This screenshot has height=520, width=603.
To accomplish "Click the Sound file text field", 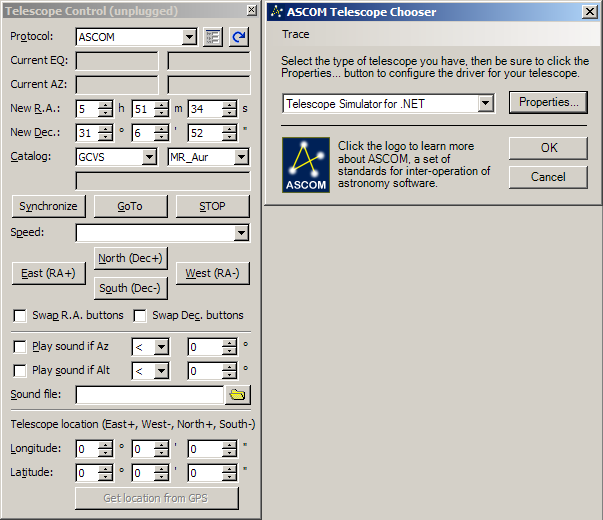I will pyautogui.click(x=150, y=395).
